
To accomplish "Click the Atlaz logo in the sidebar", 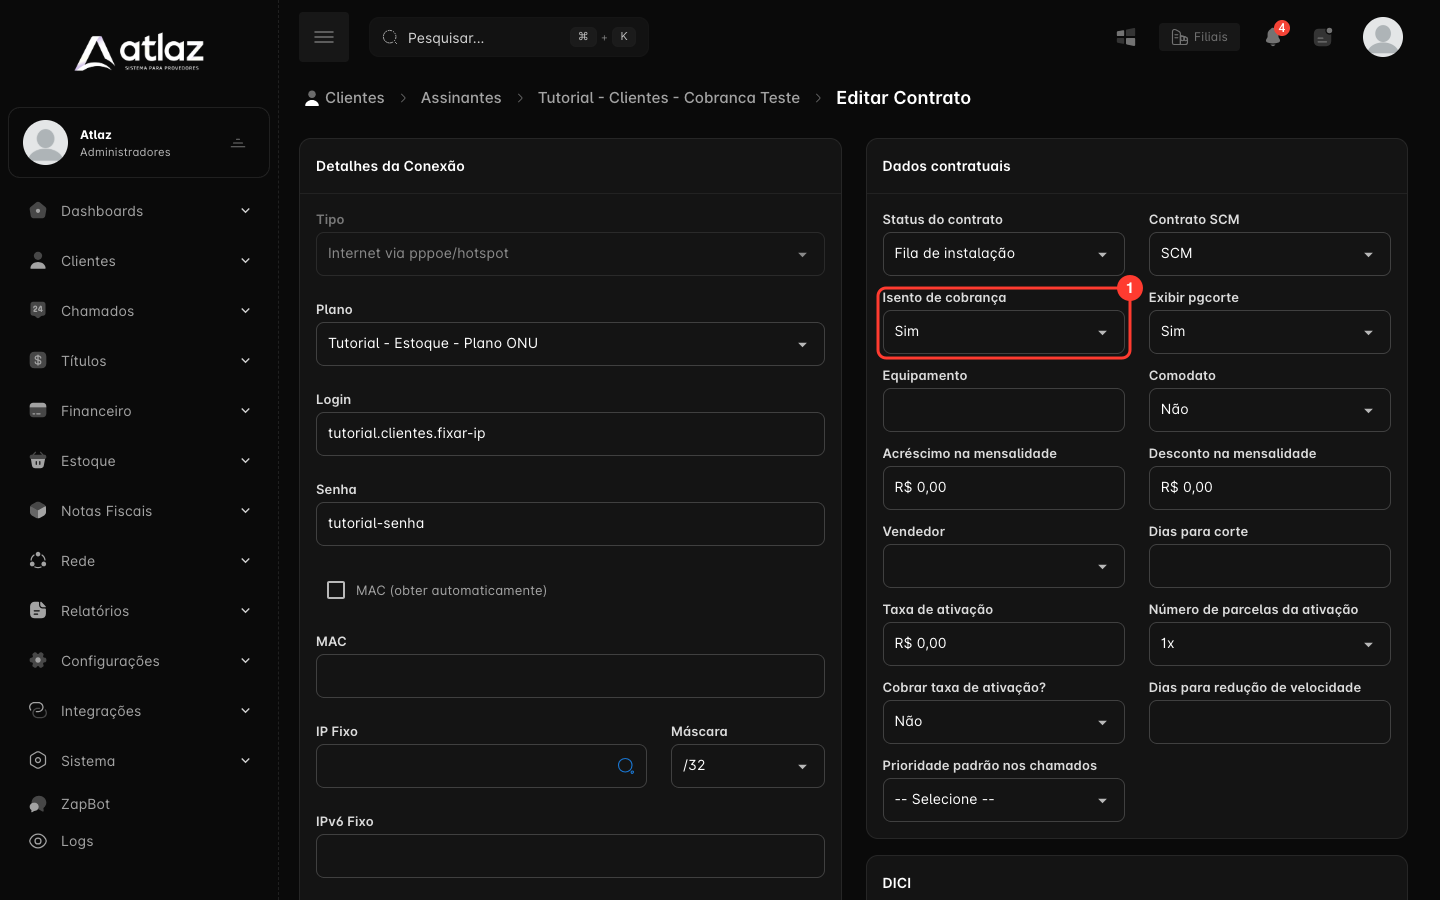I will tap(139, 52).
